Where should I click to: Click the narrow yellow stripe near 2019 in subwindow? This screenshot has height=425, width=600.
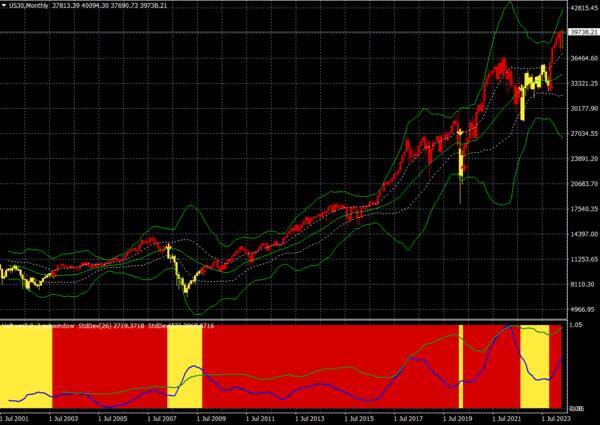click(x=461, y=366)
